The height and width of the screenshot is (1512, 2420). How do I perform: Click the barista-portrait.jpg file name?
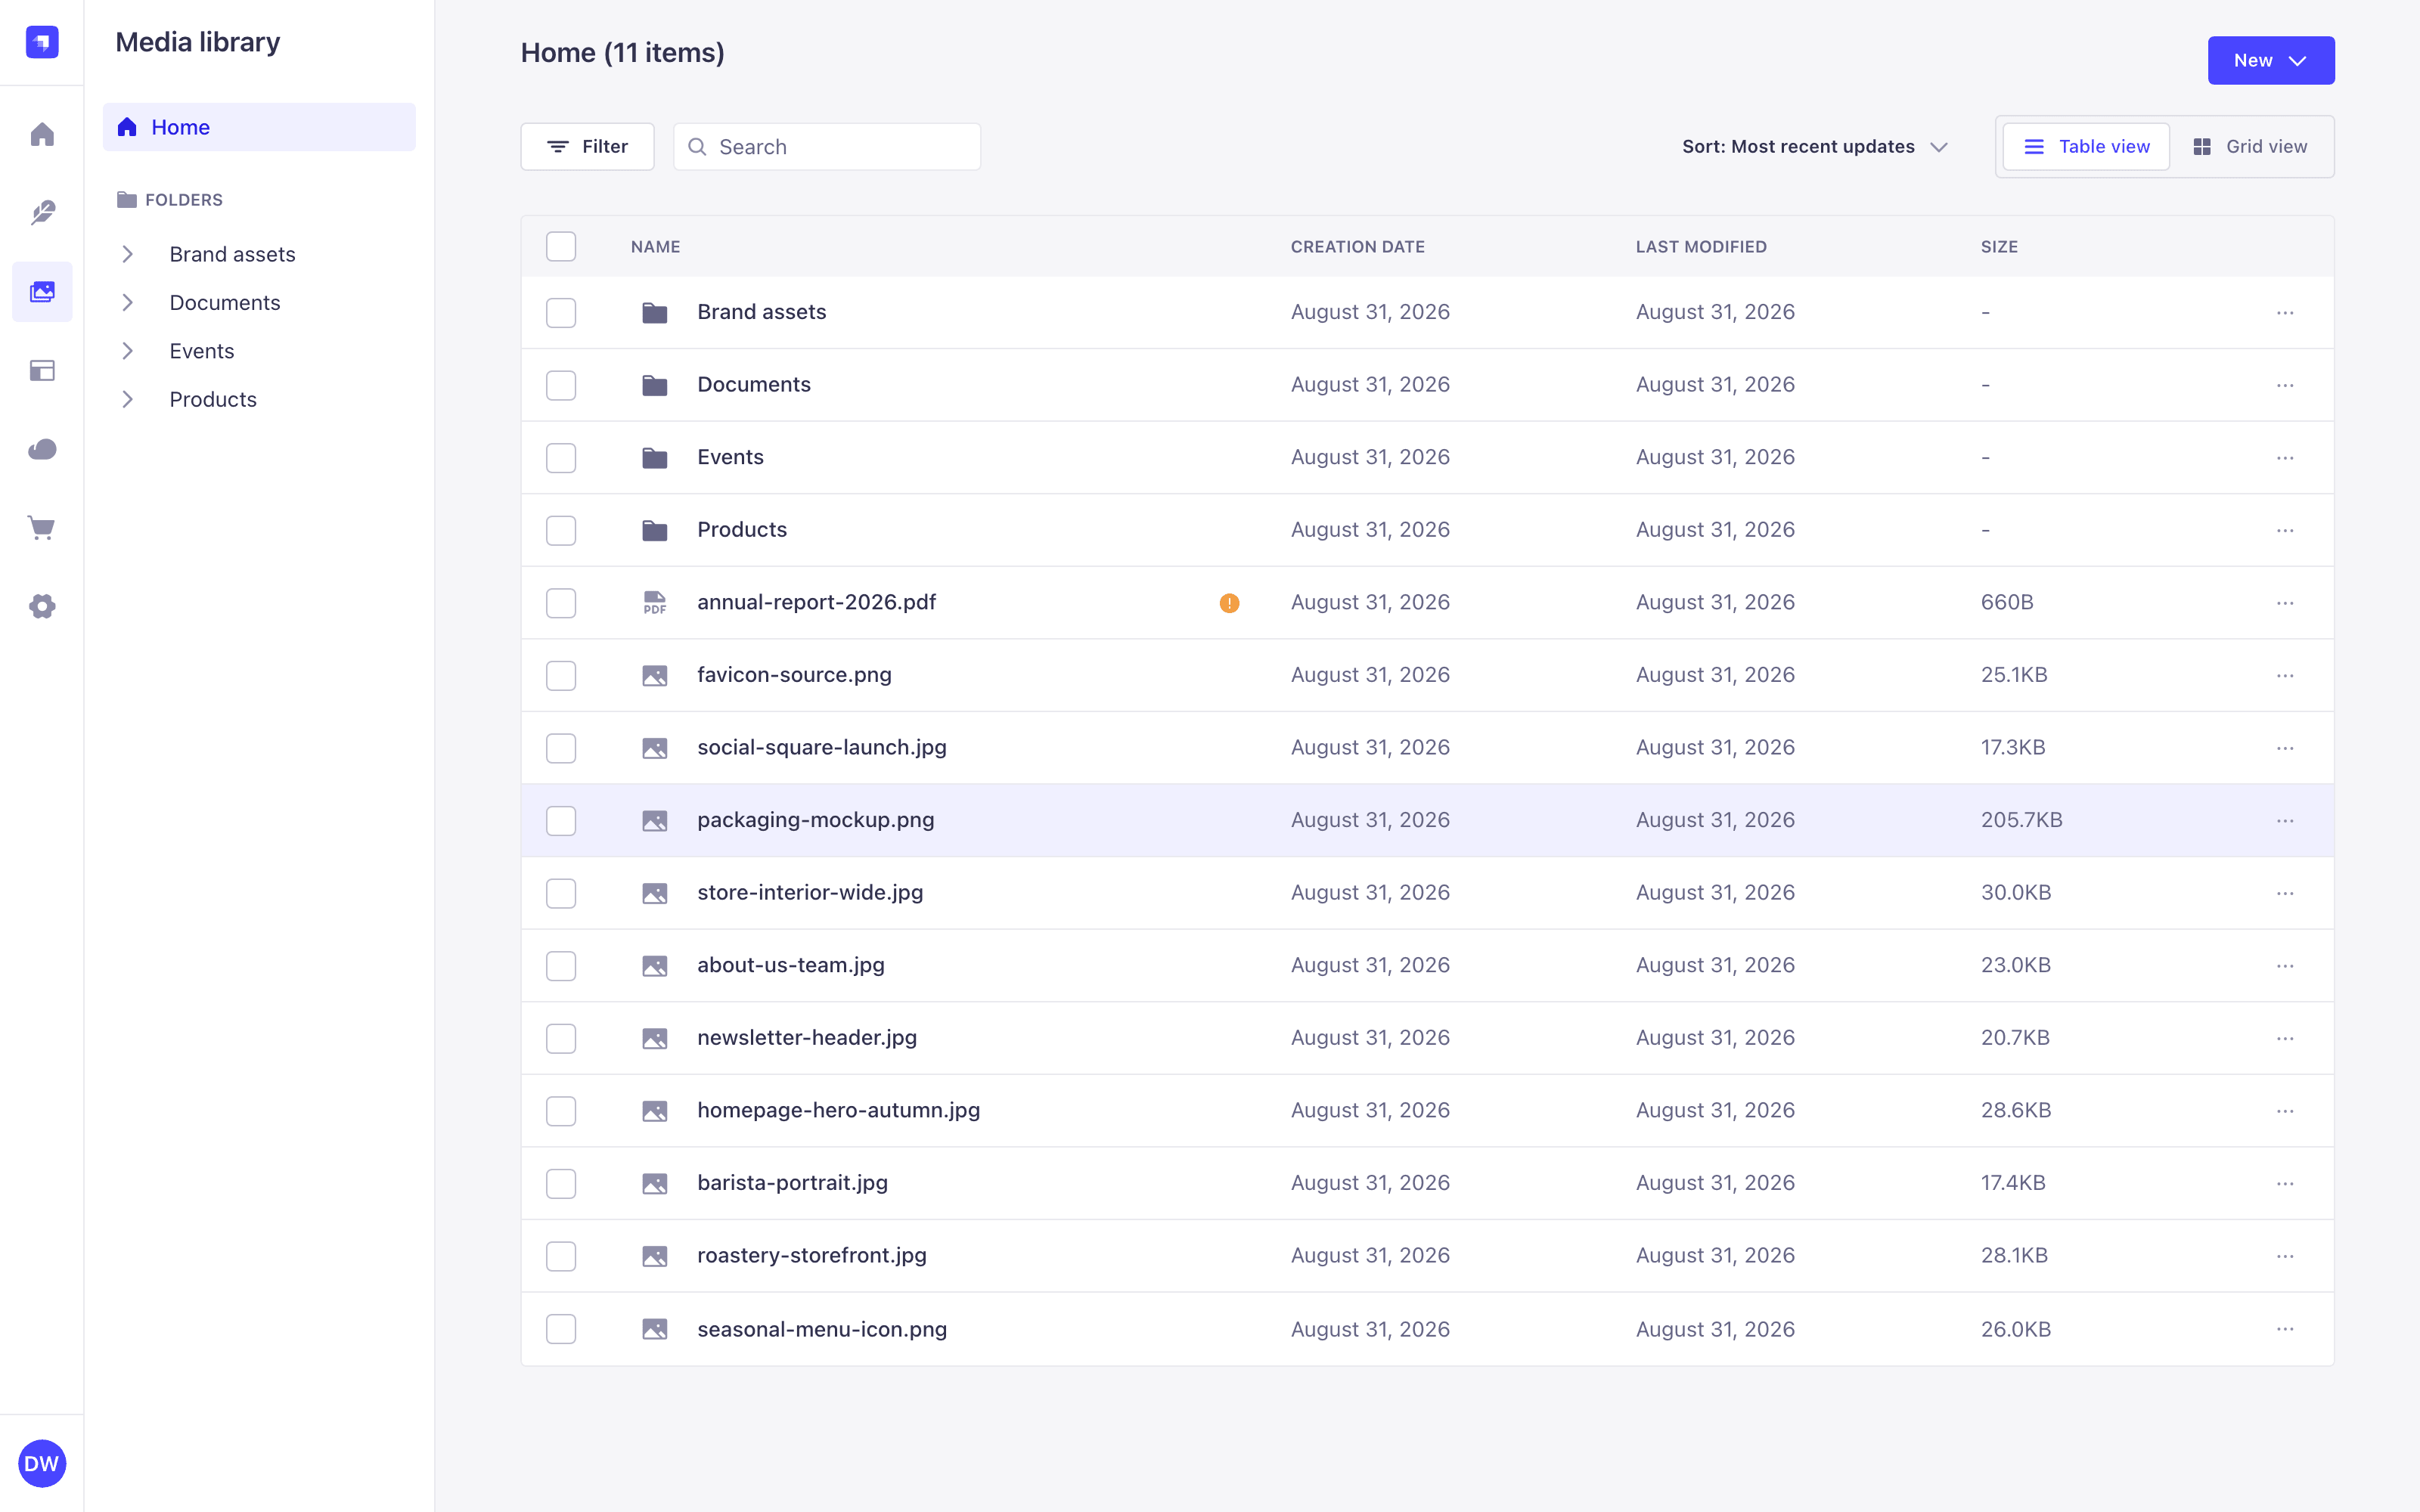(x=792, y=1183)
